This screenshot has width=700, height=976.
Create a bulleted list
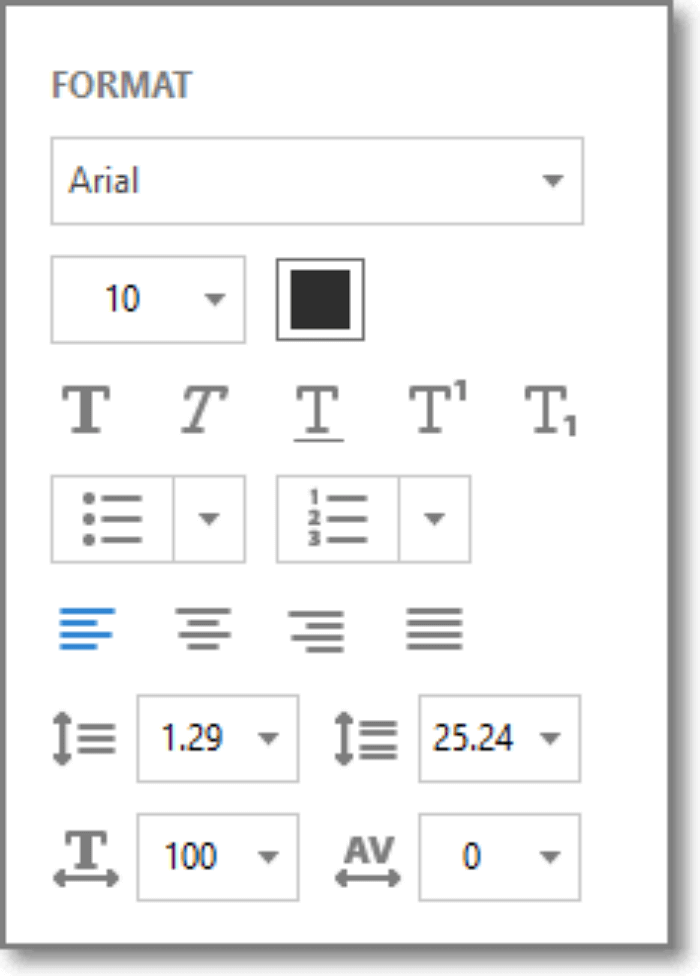point(112,518)
